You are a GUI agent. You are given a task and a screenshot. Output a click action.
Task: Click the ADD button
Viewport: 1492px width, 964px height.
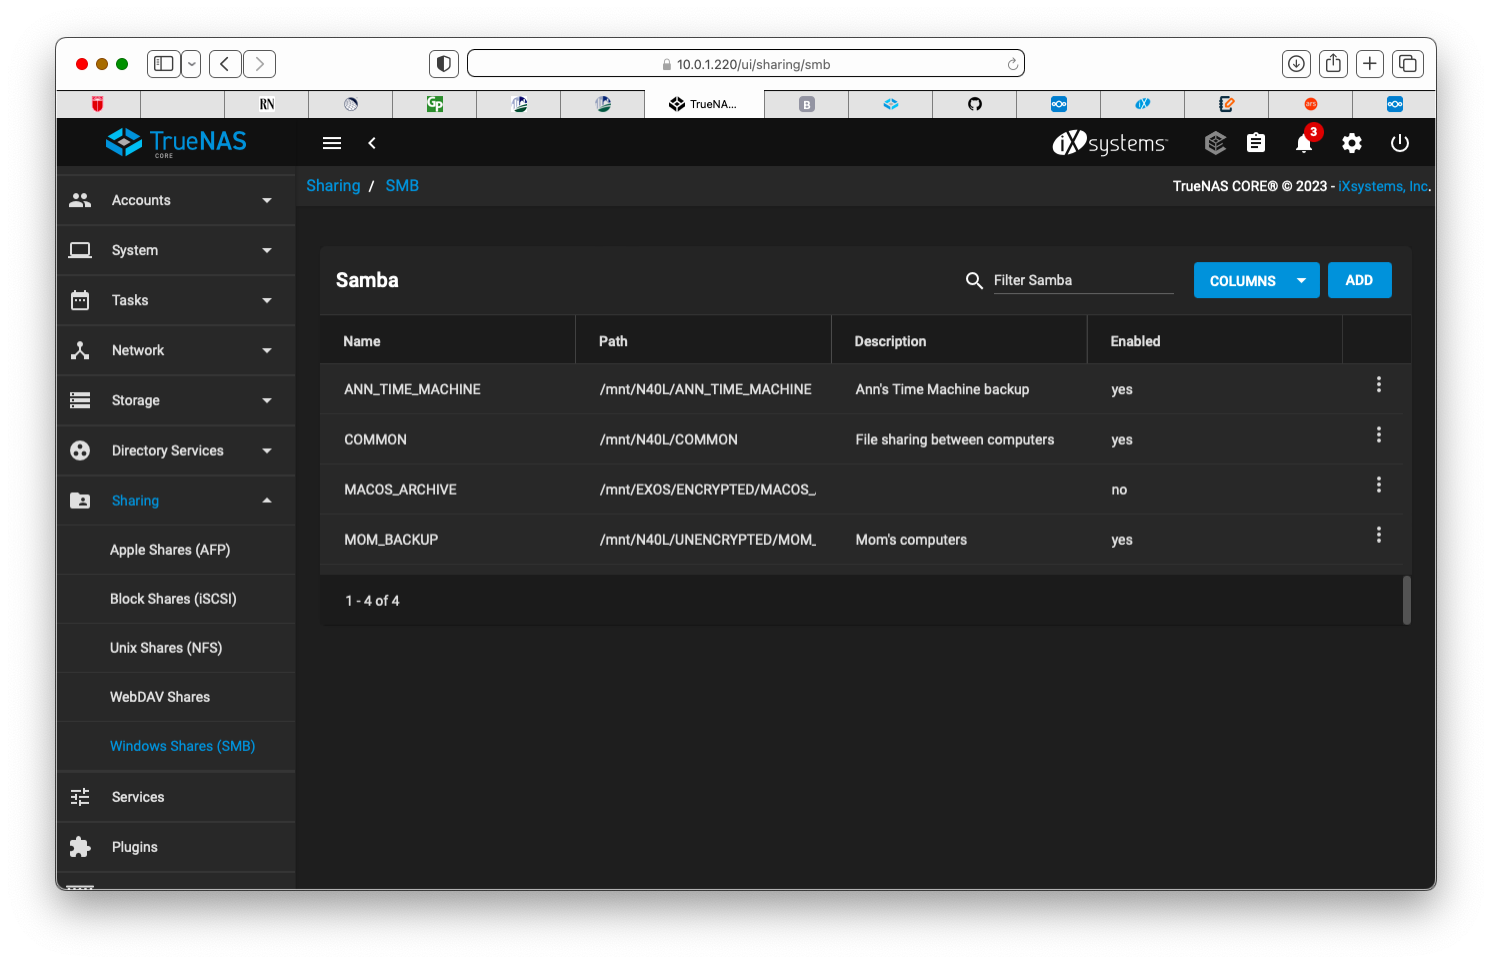[1359, 280]
